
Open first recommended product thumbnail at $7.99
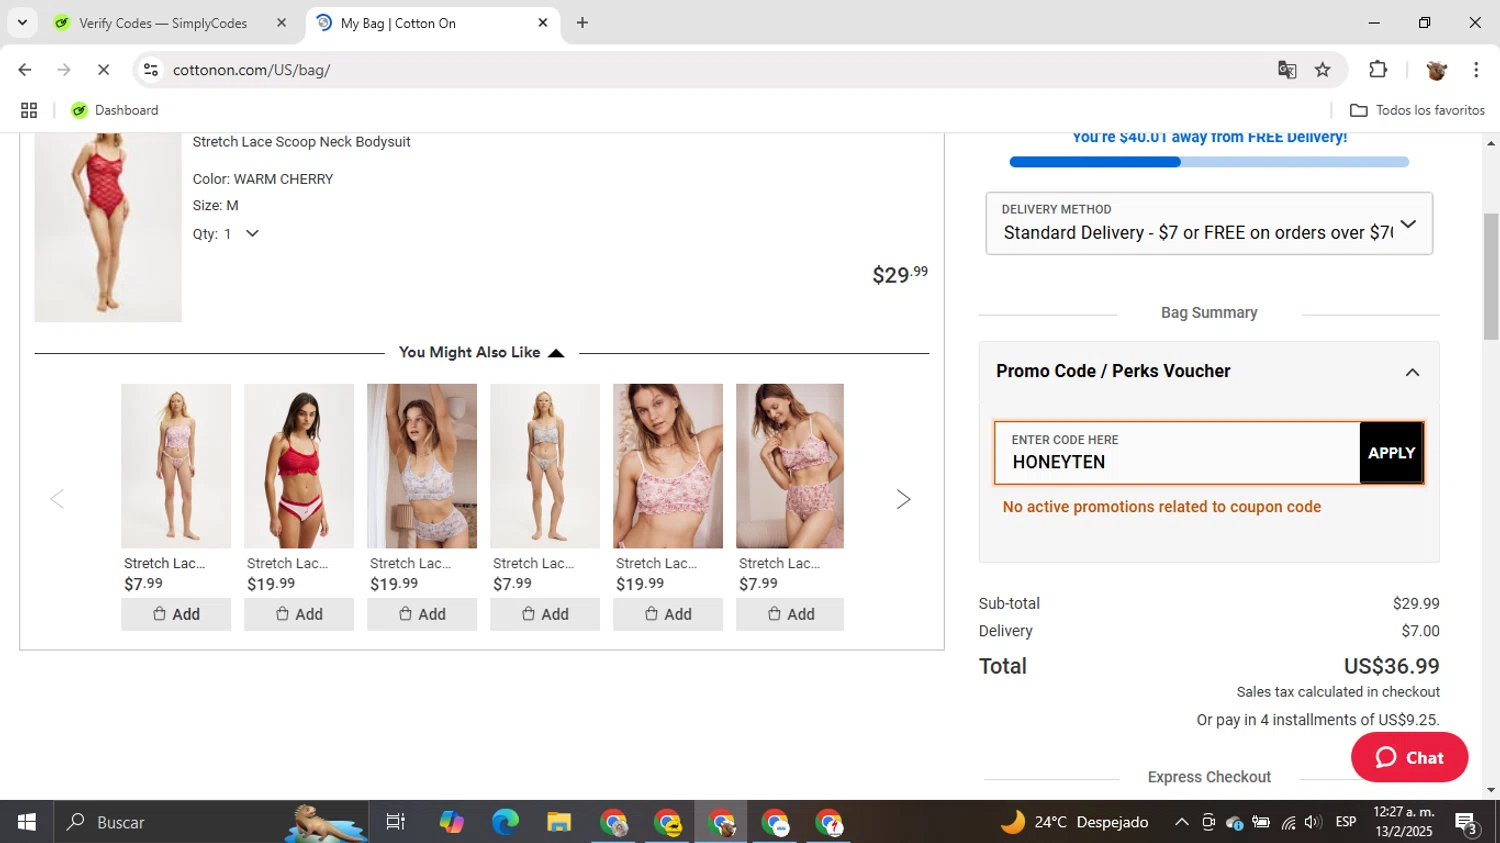click(x=176, y=466)
